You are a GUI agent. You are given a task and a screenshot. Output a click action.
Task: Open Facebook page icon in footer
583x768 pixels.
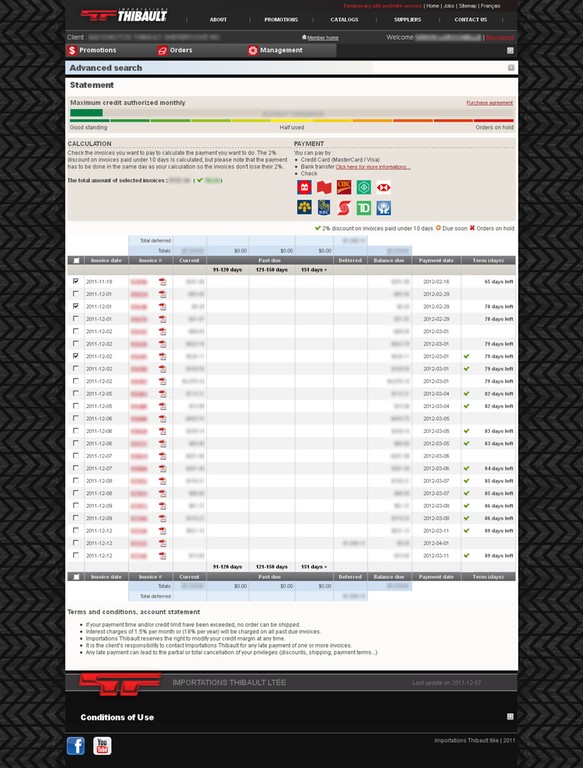click(x=76, y=745)
